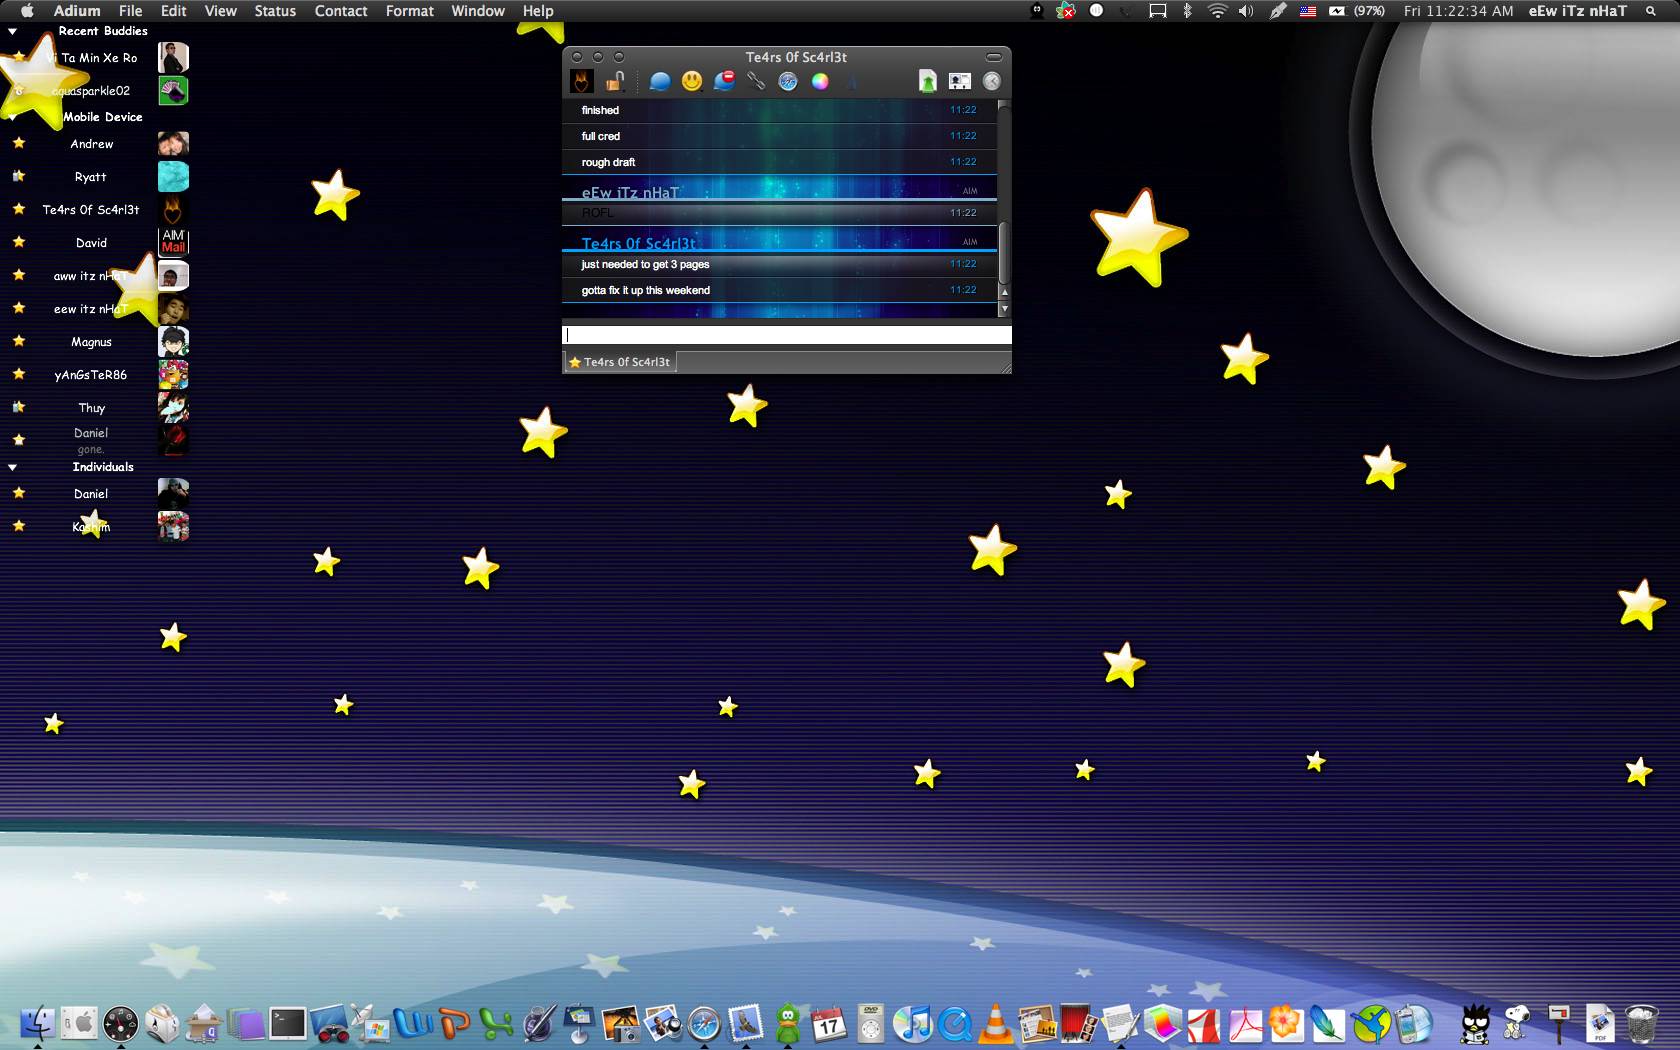Collapse the Individuals group

pyautogui.click(x=13, y=467)
